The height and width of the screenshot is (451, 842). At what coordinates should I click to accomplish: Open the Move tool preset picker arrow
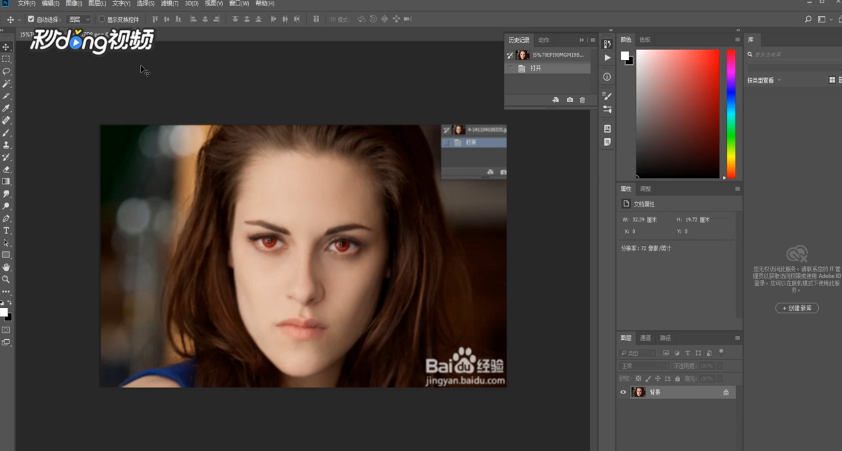pyautogui.click(x=19, y=19)
